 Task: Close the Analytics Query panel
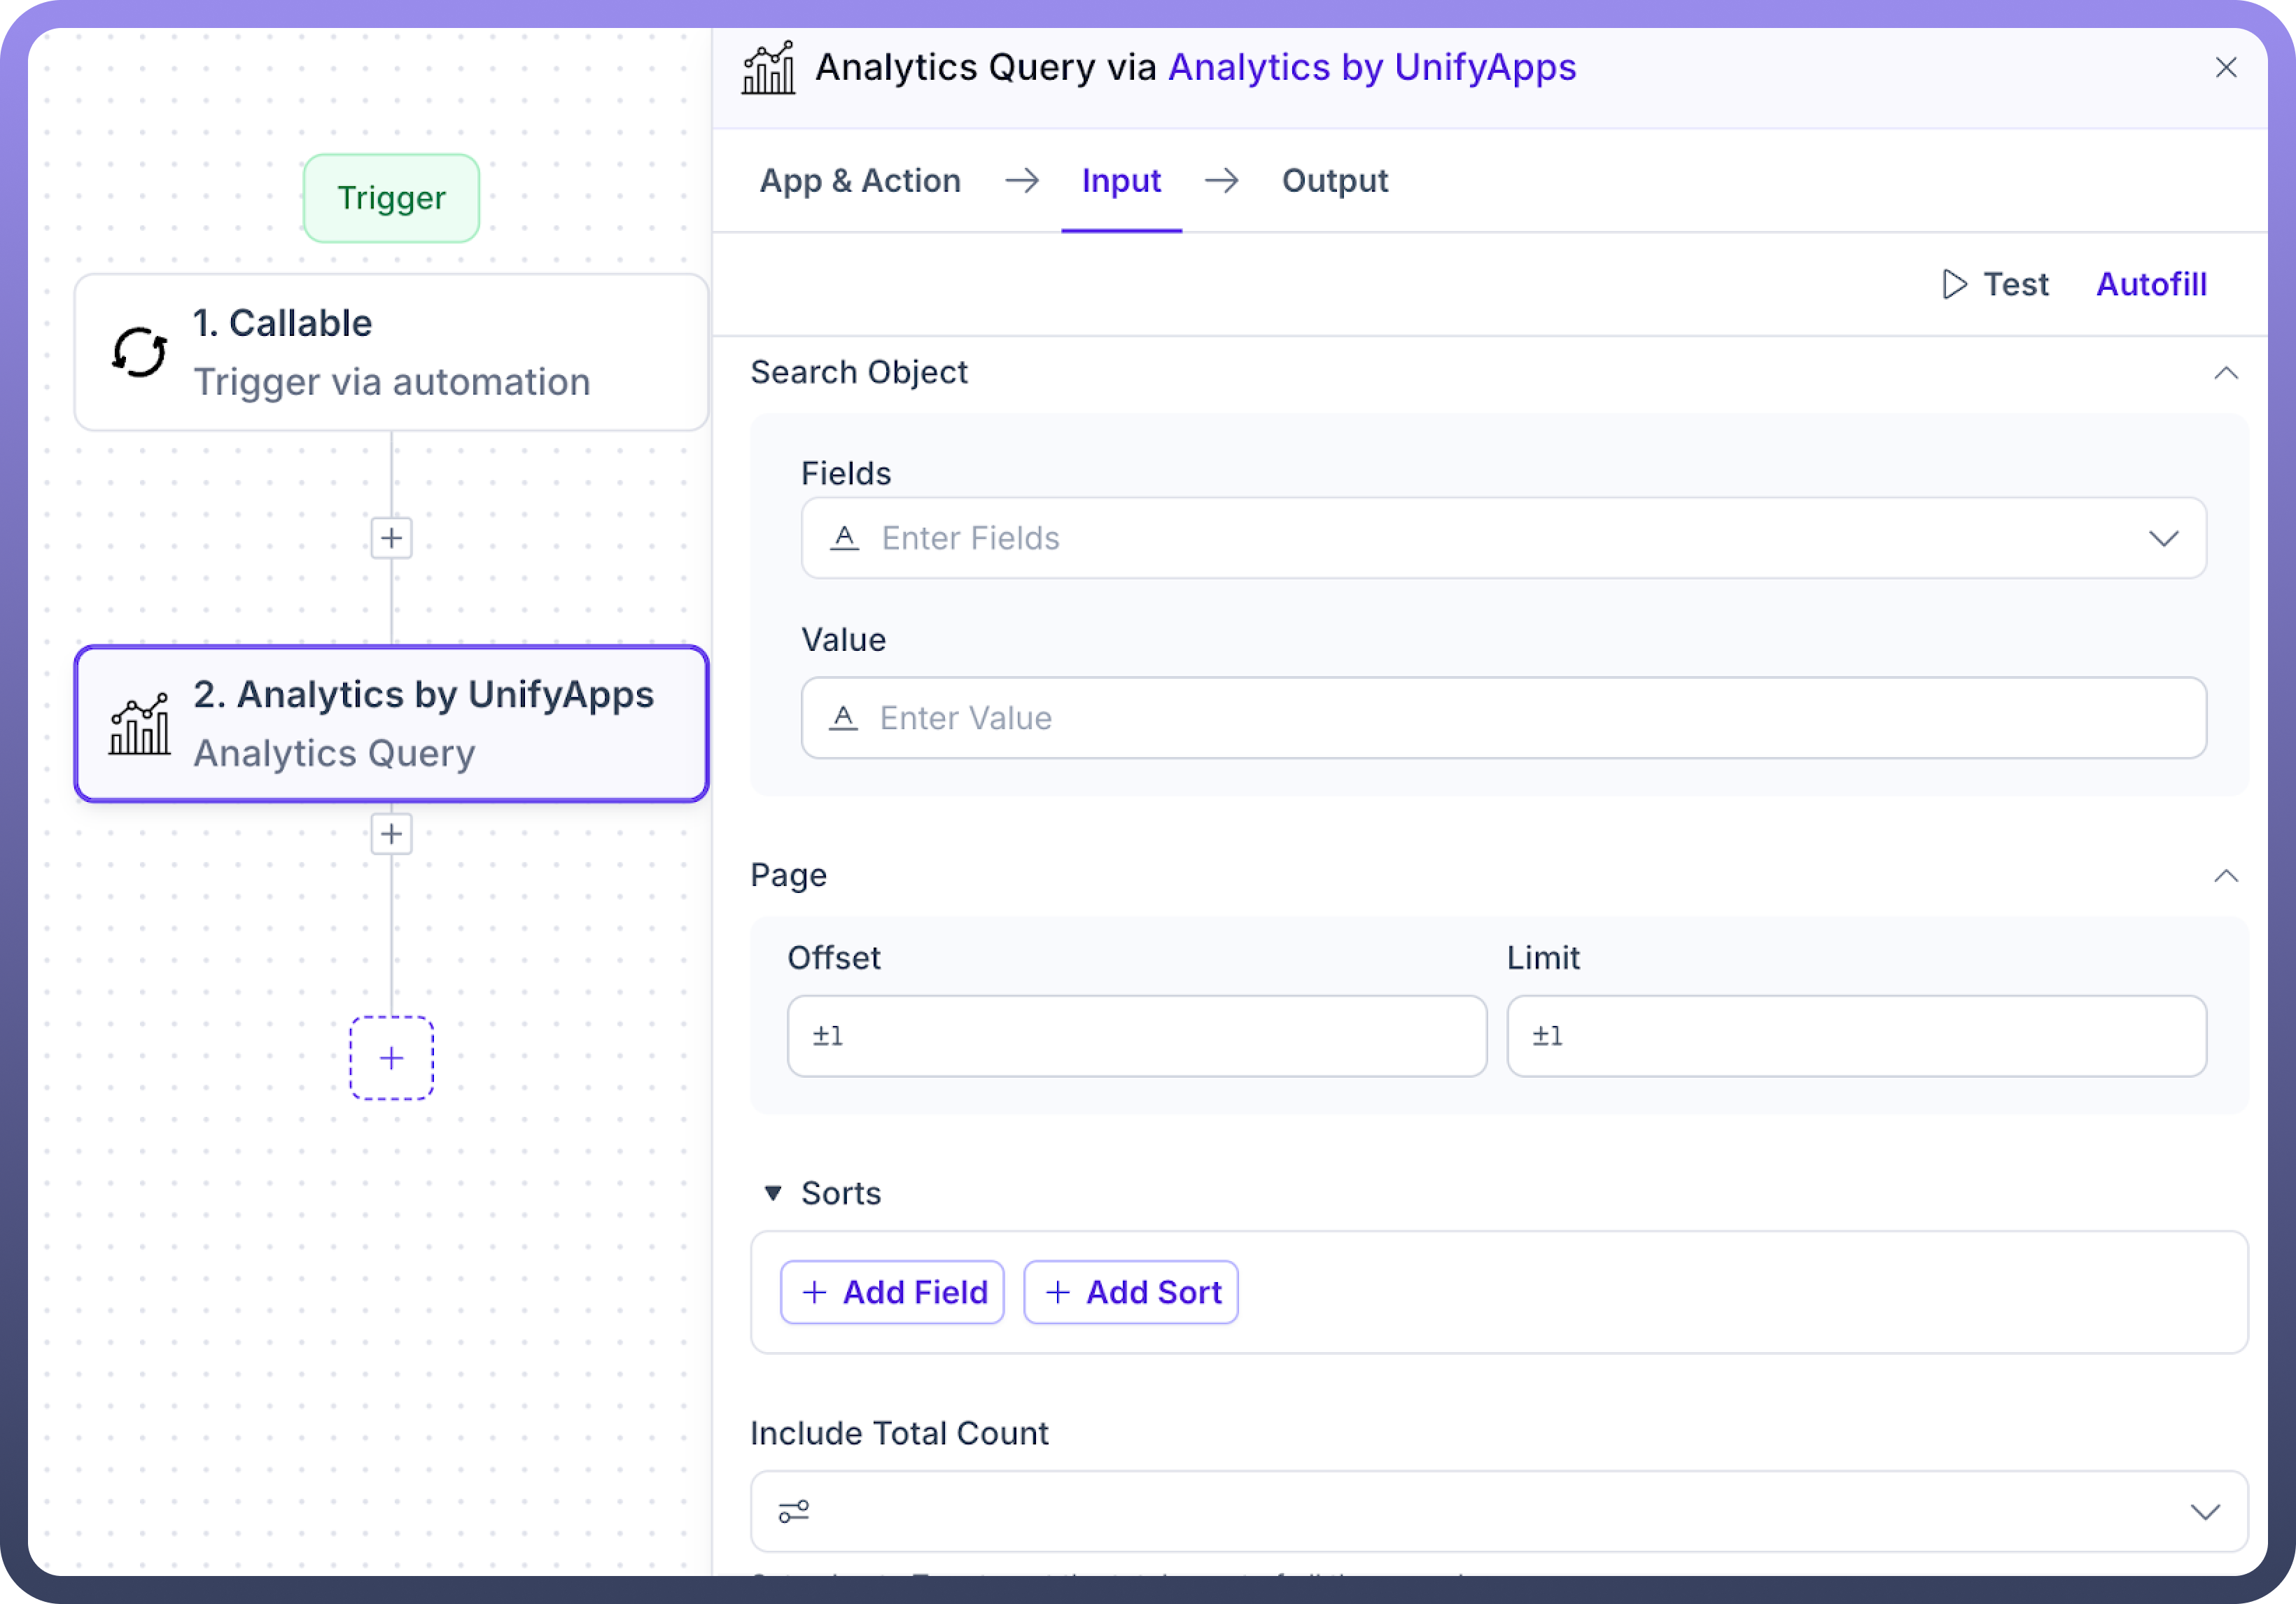click(2225, 68)
